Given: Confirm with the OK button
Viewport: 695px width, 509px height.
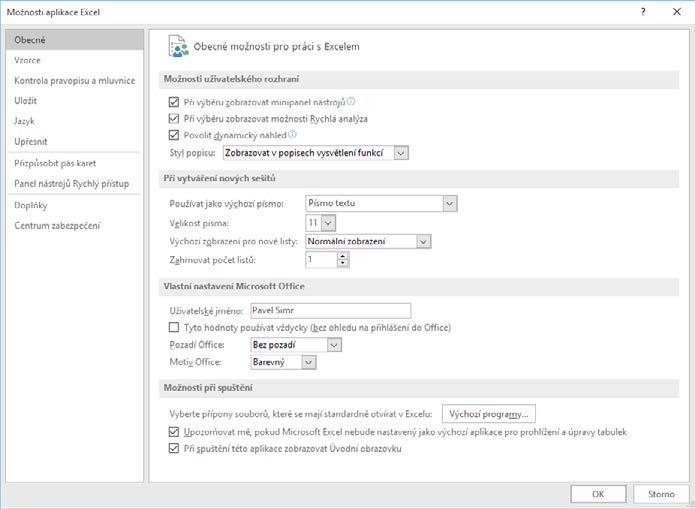Looking at the screenshot, I should (598, 494).
